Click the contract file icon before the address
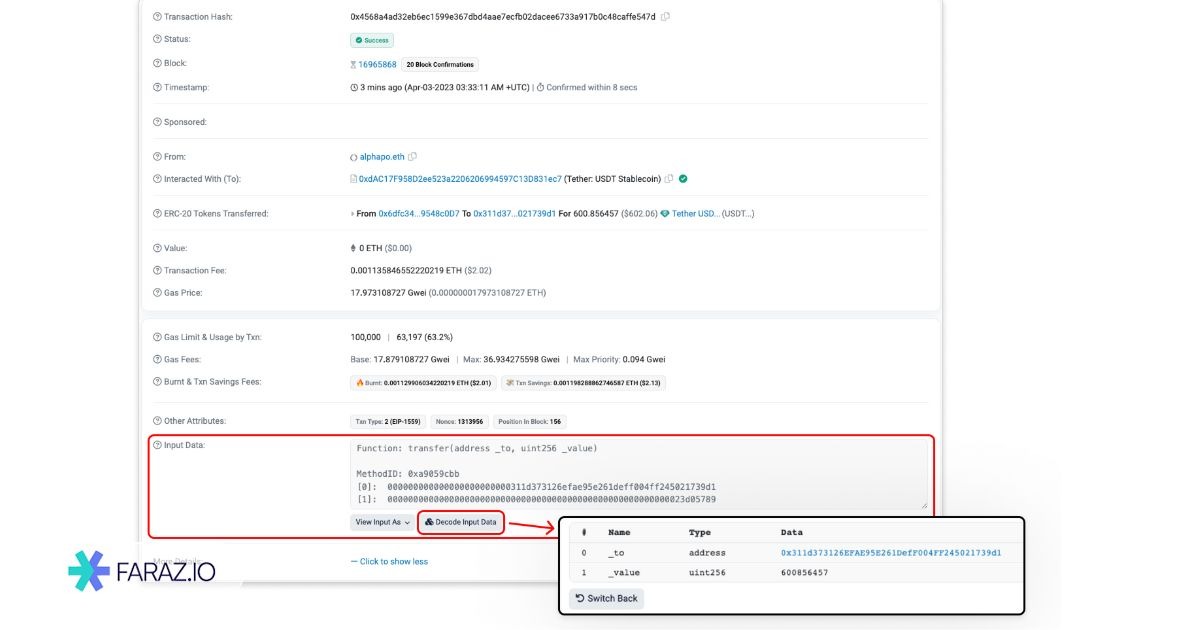This screenshot has height=630, width=1200. [x=352, y=179]
